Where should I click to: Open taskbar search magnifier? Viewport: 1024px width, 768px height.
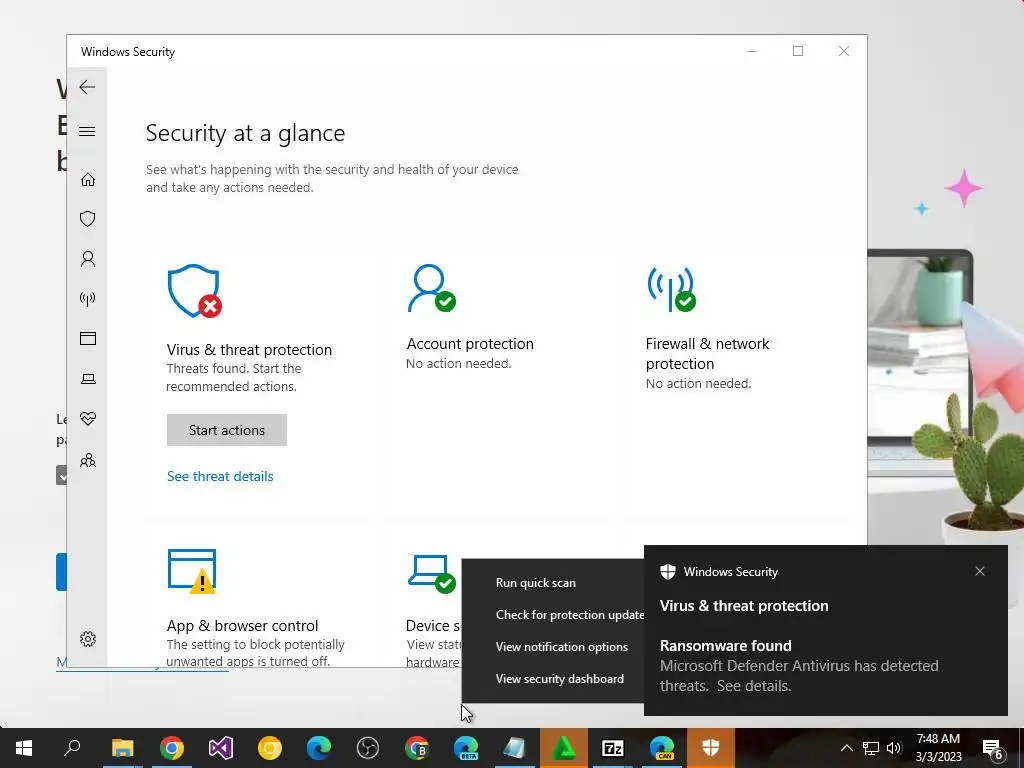[72, 748]
